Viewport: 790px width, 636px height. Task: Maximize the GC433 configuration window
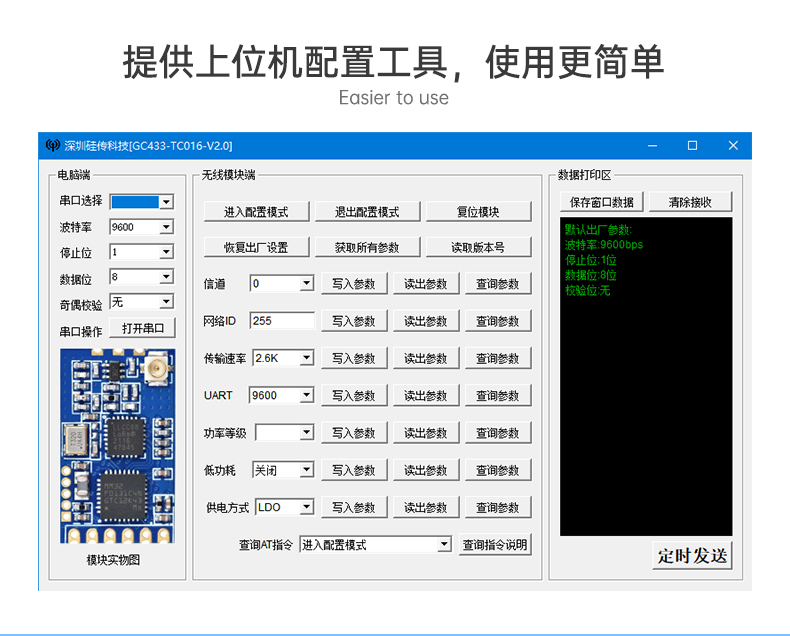(692, 146)
